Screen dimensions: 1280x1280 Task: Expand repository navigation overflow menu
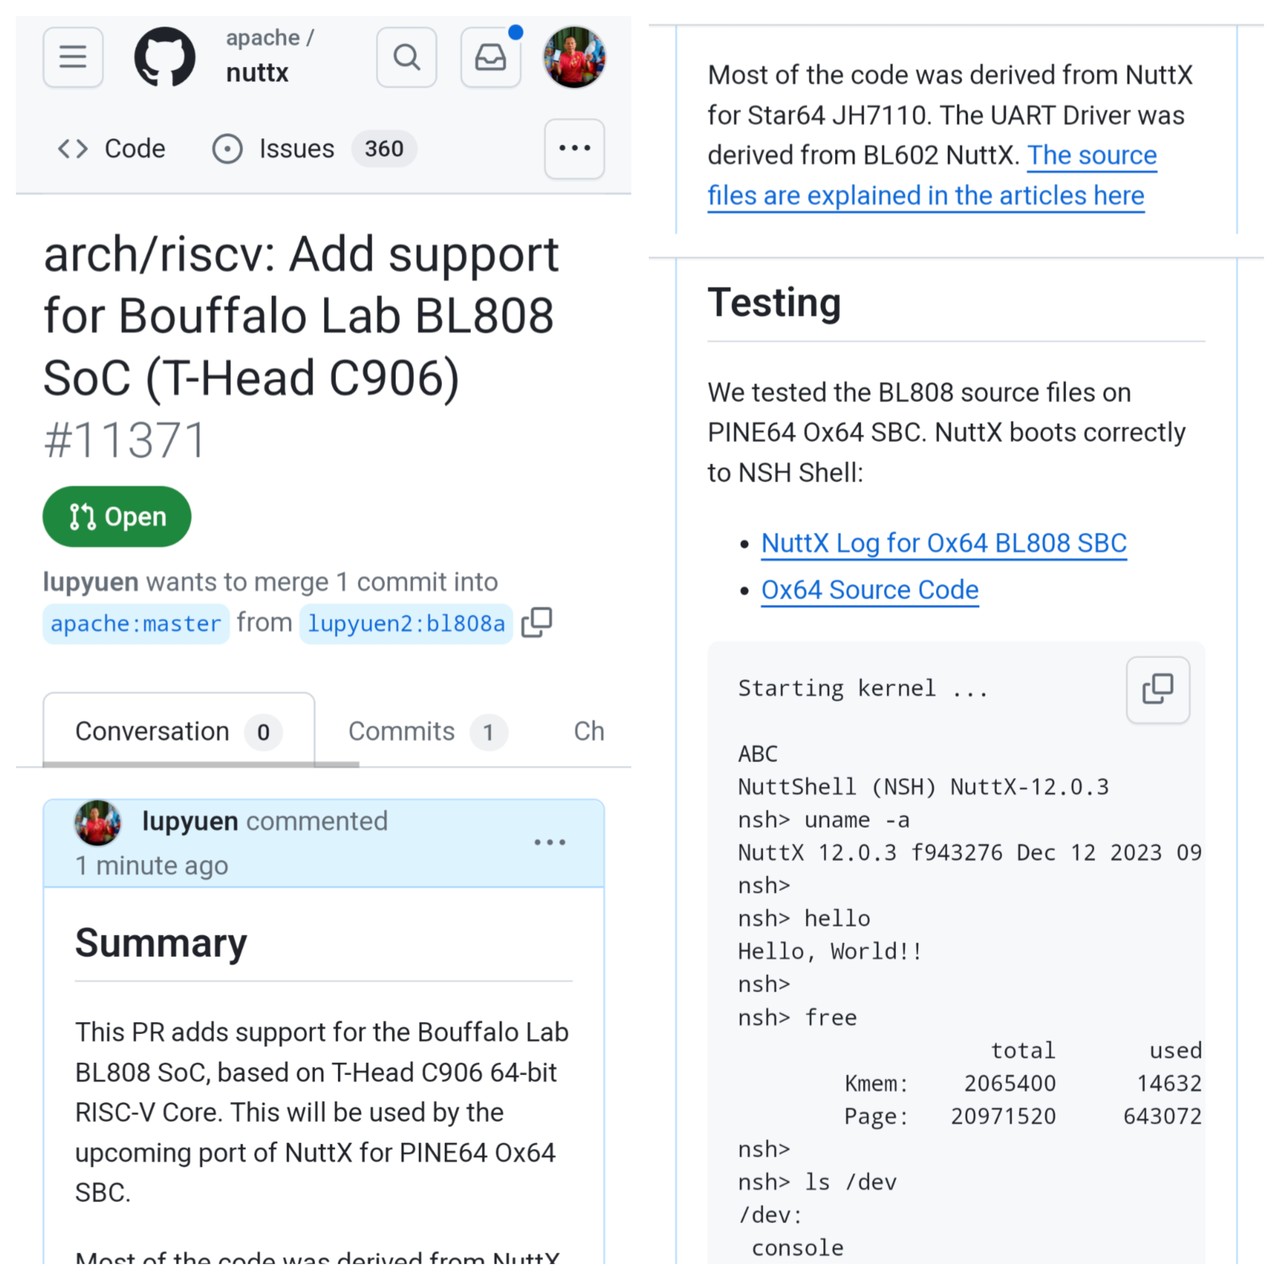(x=574, y=149)
